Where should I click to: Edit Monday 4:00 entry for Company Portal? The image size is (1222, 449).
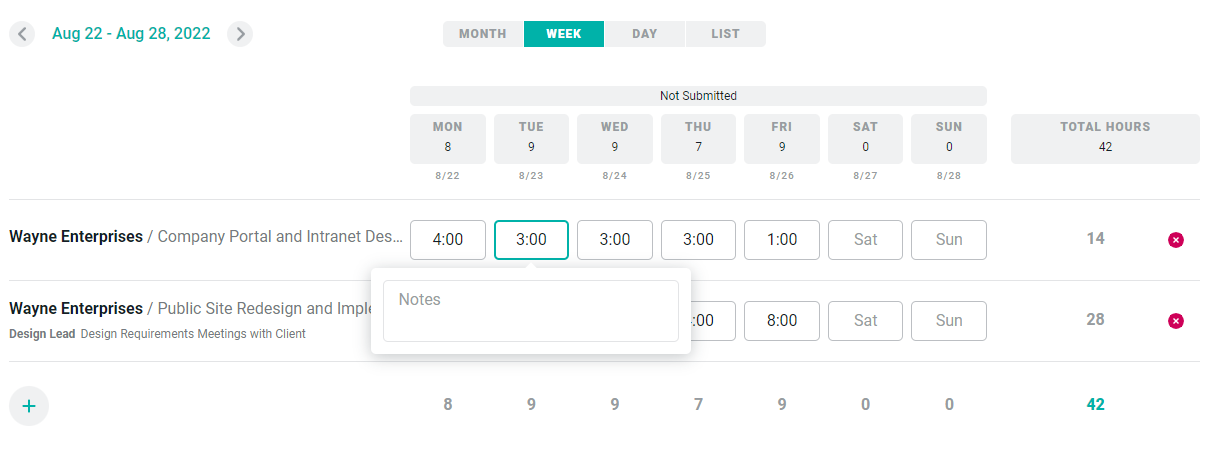point(448,240)
